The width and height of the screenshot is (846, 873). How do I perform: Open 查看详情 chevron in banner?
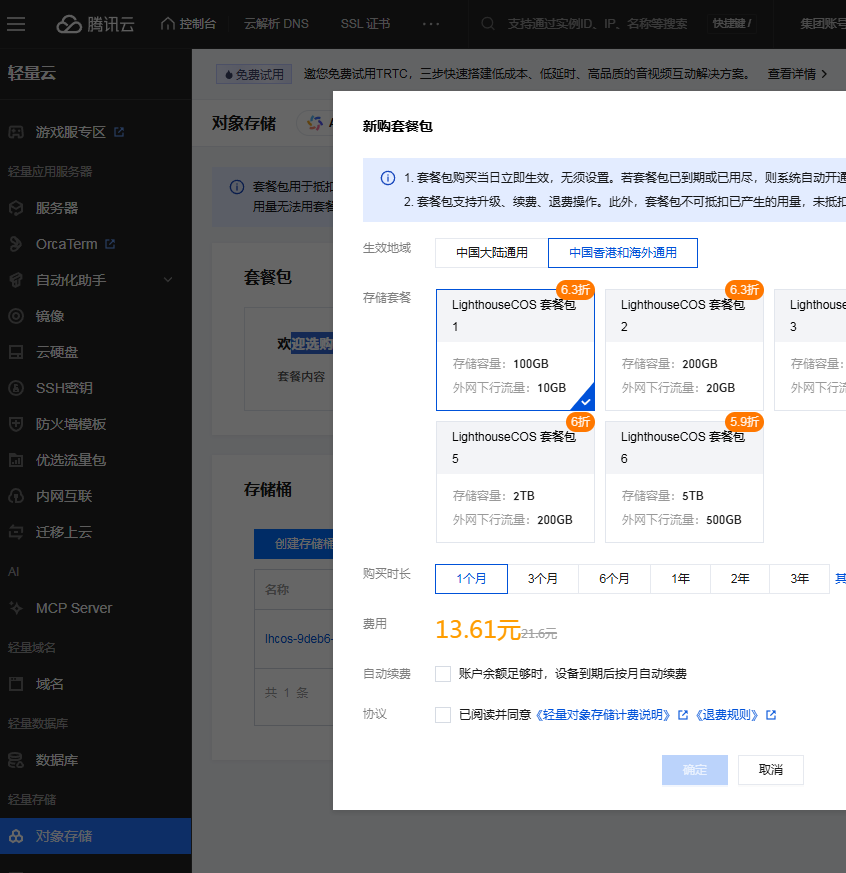click(x=824, y=74)
